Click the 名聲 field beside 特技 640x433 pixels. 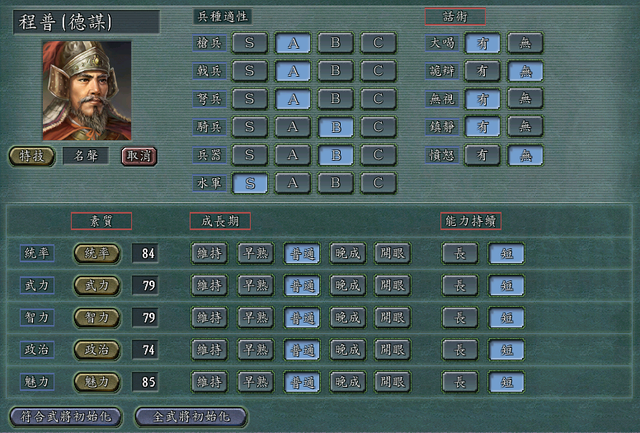coord(86,156)
